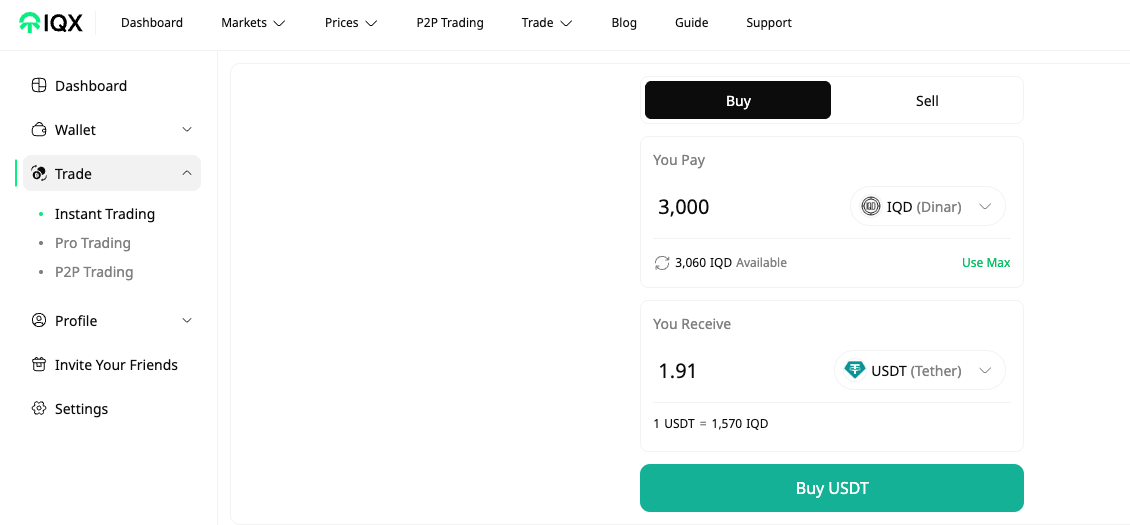Screen dimensions: 1130x525
Task: Open the USDT (Tether) currency selector
Action: [x=920, y=371]
